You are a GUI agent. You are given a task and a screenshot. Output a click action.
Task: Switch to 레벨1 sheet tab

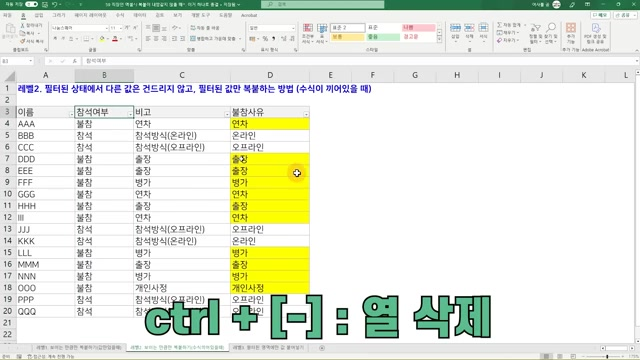point(79,348)
